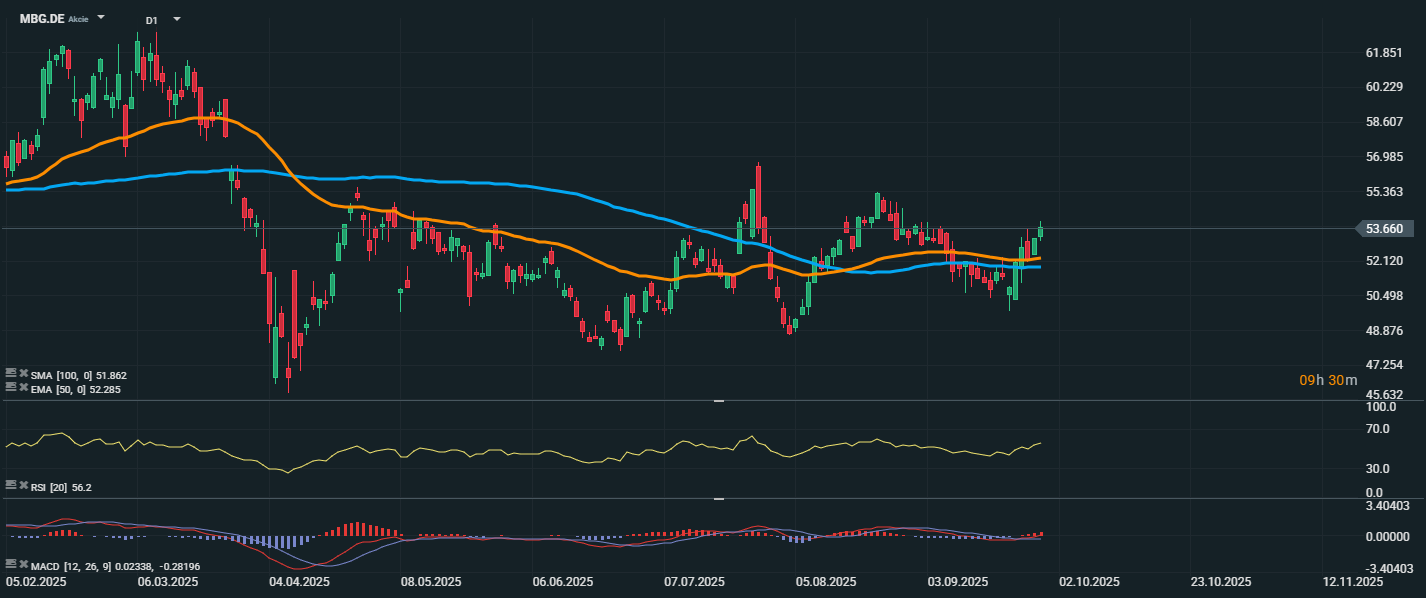Open settings for the SMA indicator
1426x598 pixels.
click(x=11, y=375)
